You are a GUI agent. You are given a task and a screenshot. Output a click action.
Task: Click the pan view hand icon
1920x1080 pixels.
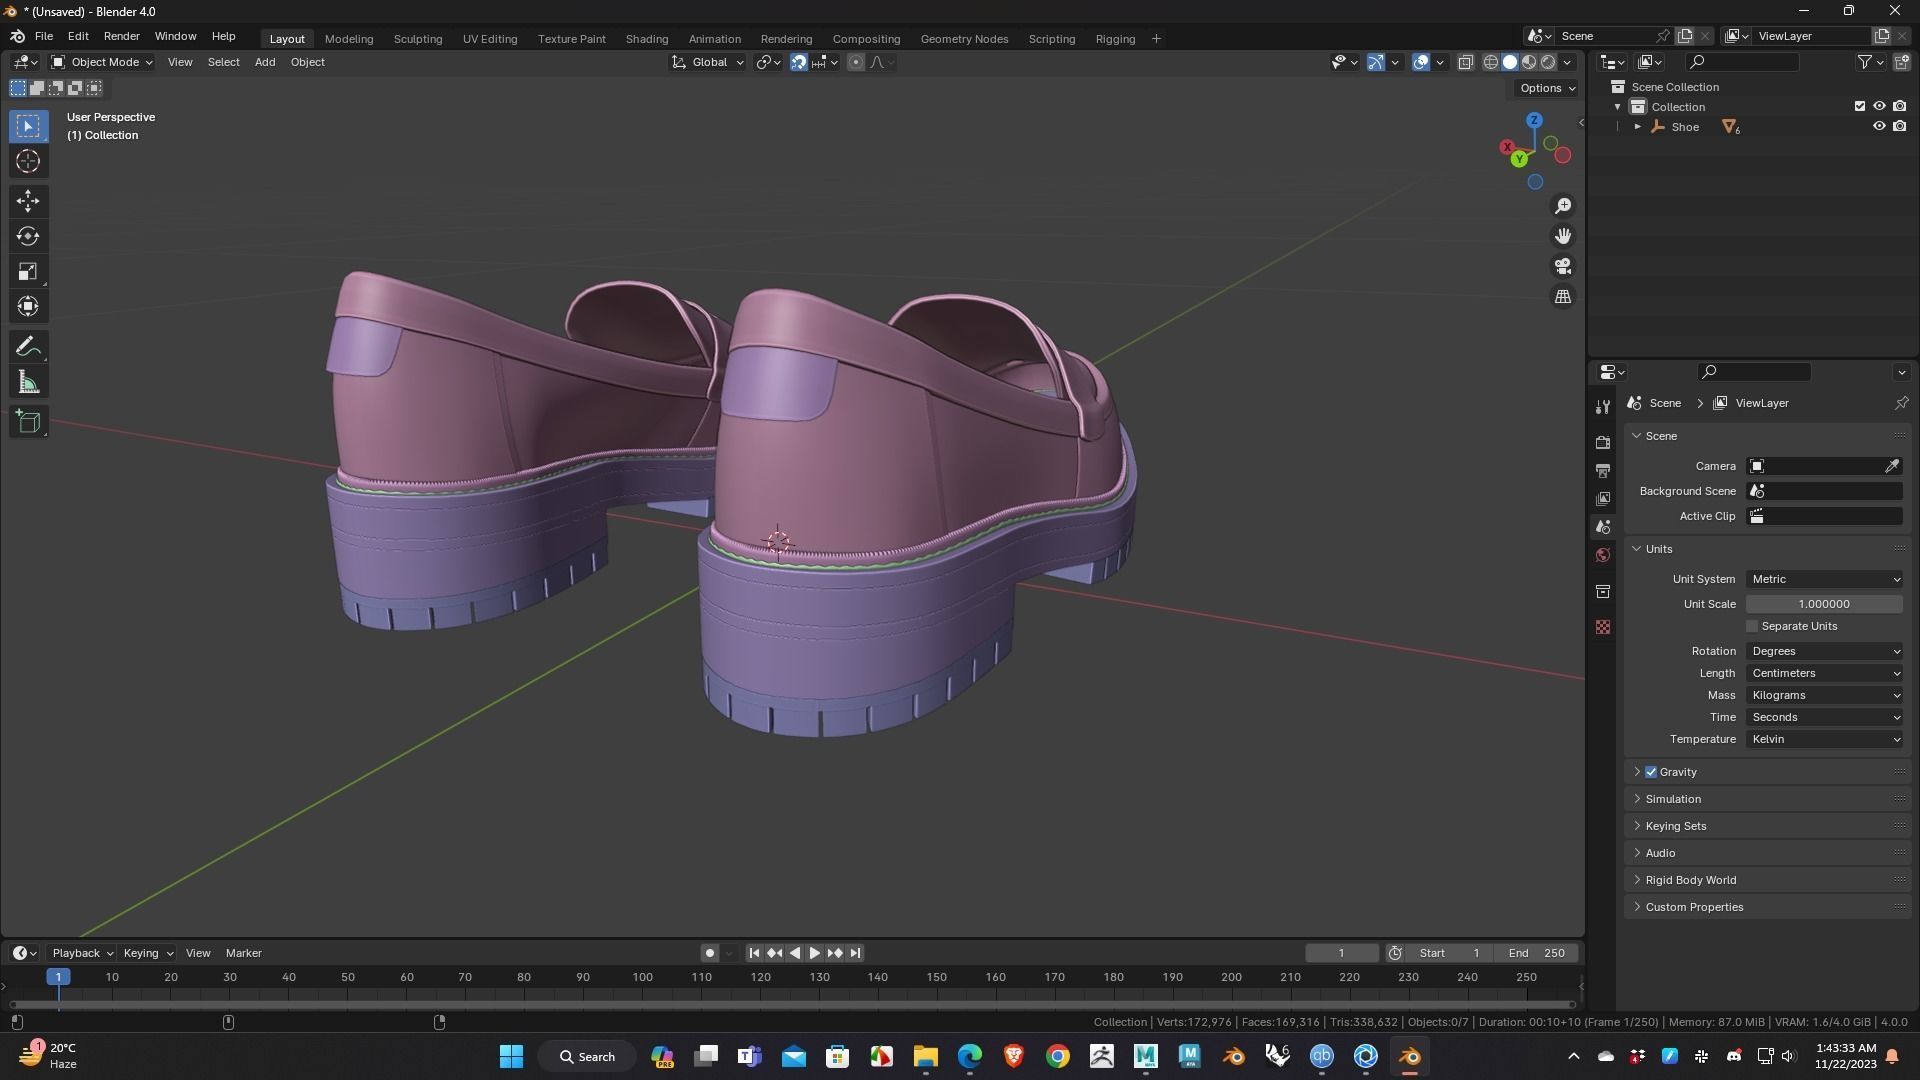coord(1562,236)
